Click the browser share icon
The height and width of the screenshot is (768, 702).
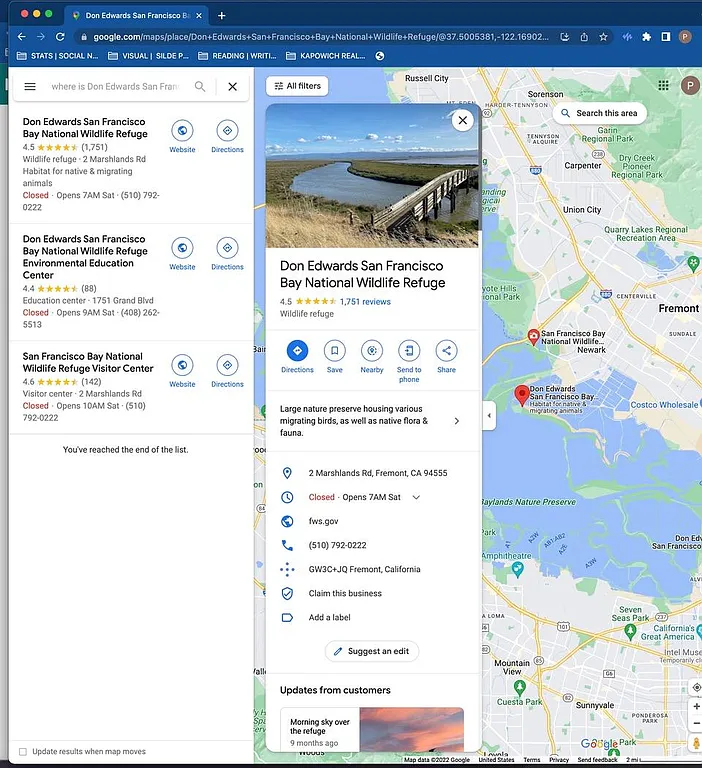(x=584, y=37)
